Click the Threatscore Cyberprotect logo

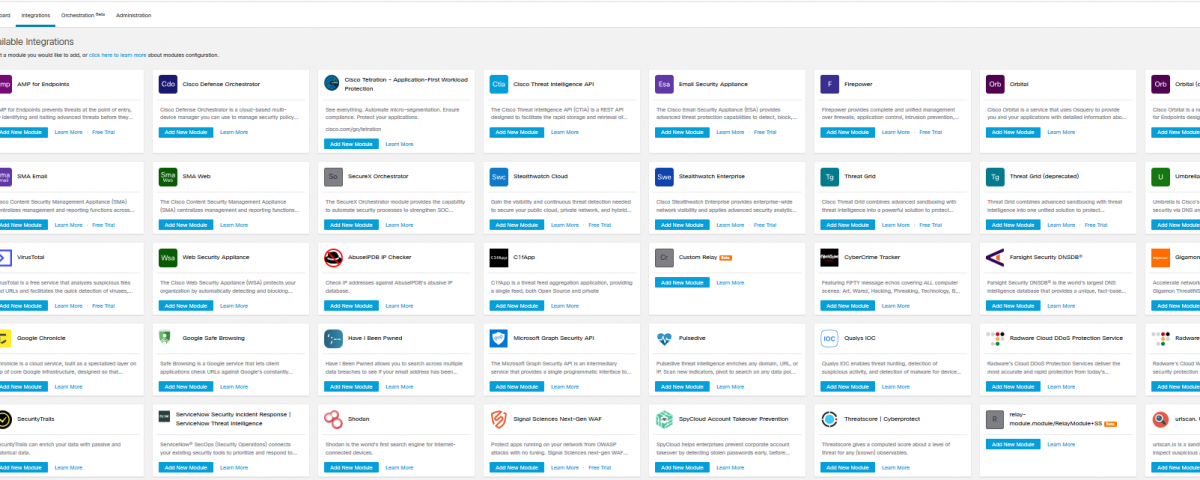click(829, 419)
